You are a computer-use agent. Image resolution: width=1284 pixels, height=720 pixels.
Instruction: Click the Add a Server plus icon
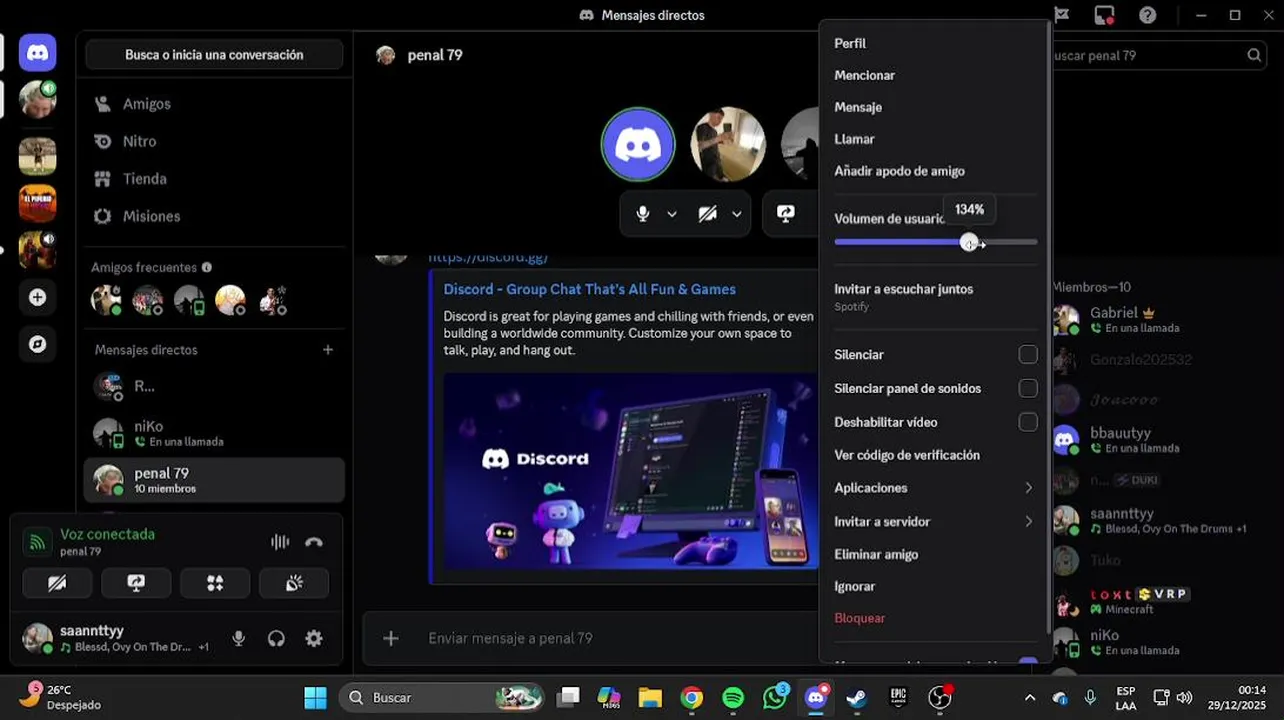tap(37, 297)
